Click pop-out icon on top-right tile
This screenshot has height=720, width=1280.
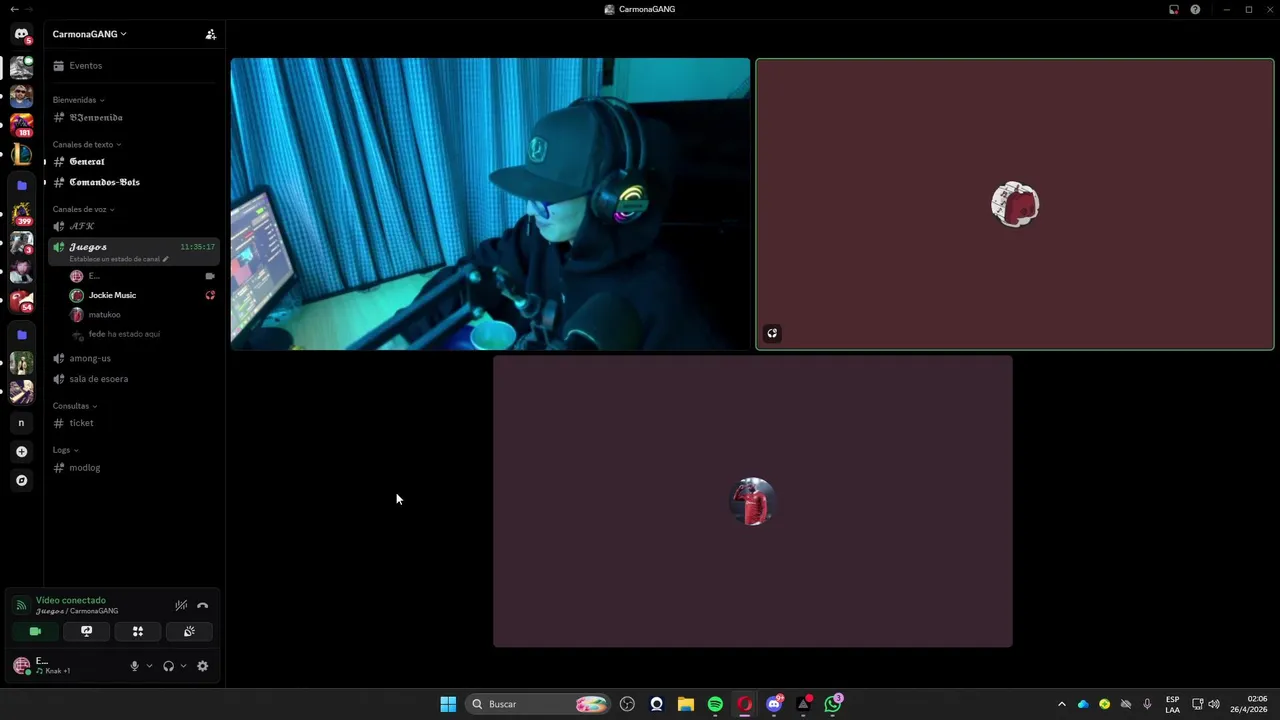772,333
